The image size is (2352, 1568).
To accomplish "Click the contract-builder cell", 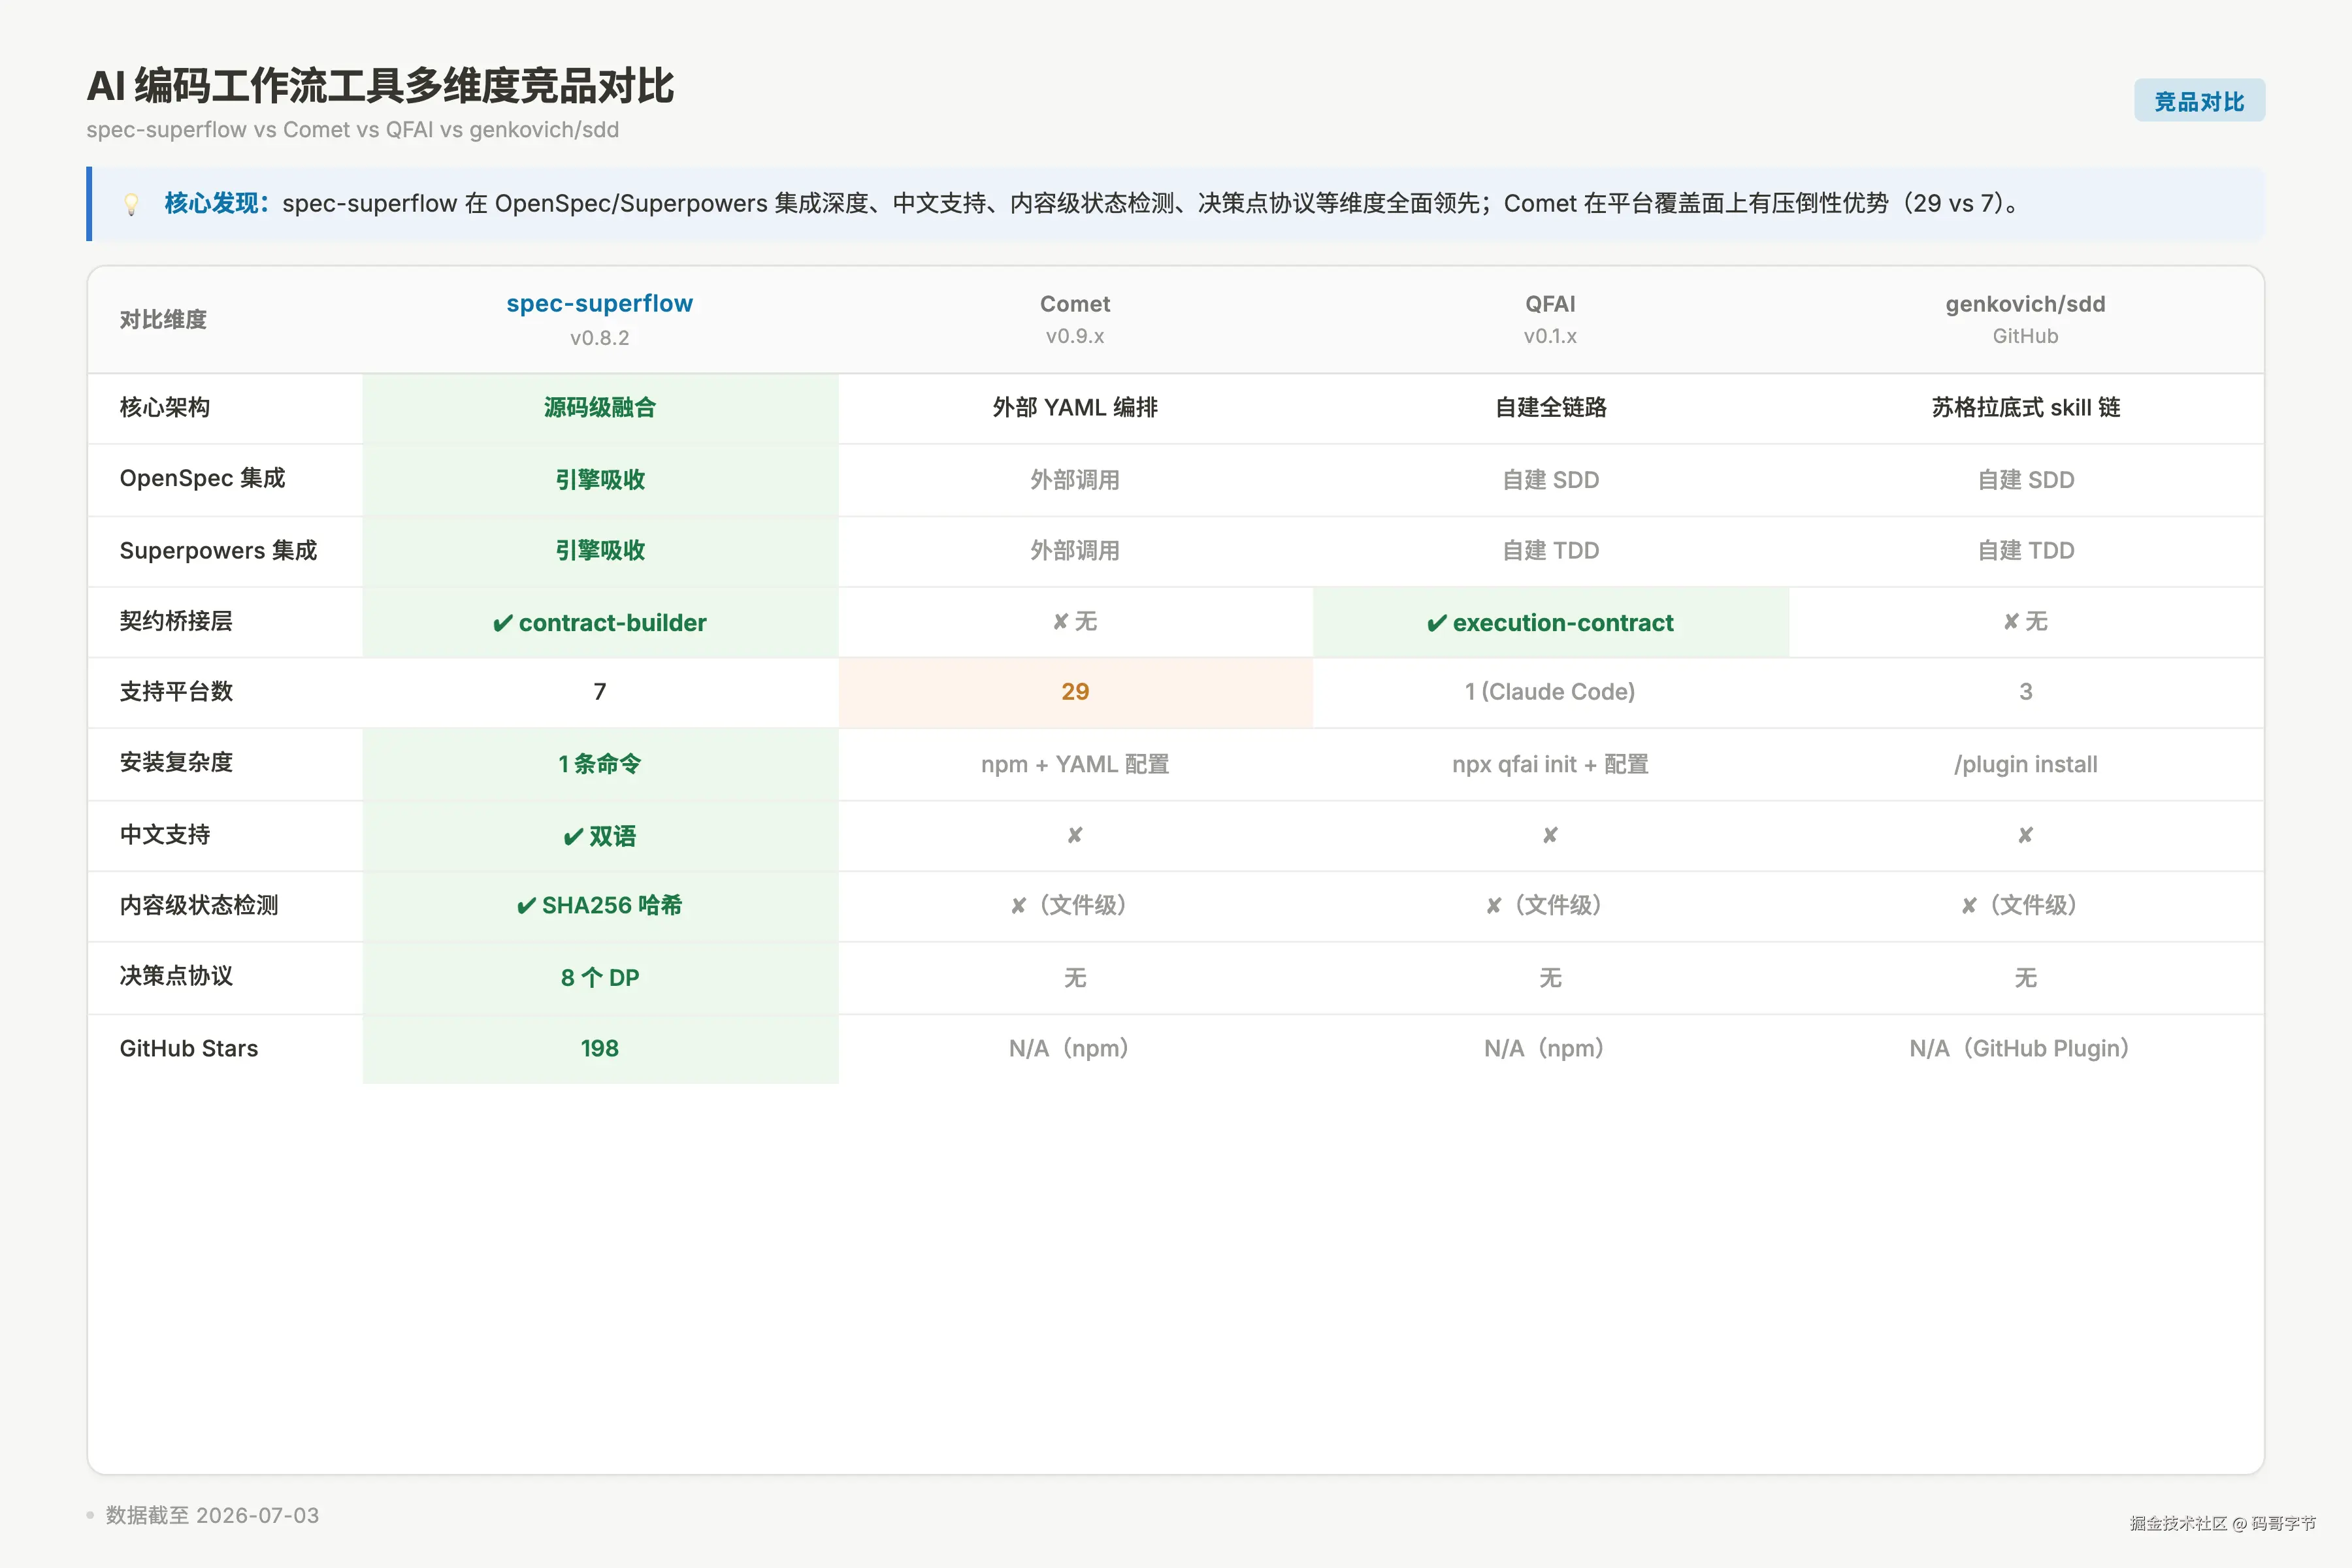I will 600,623.
